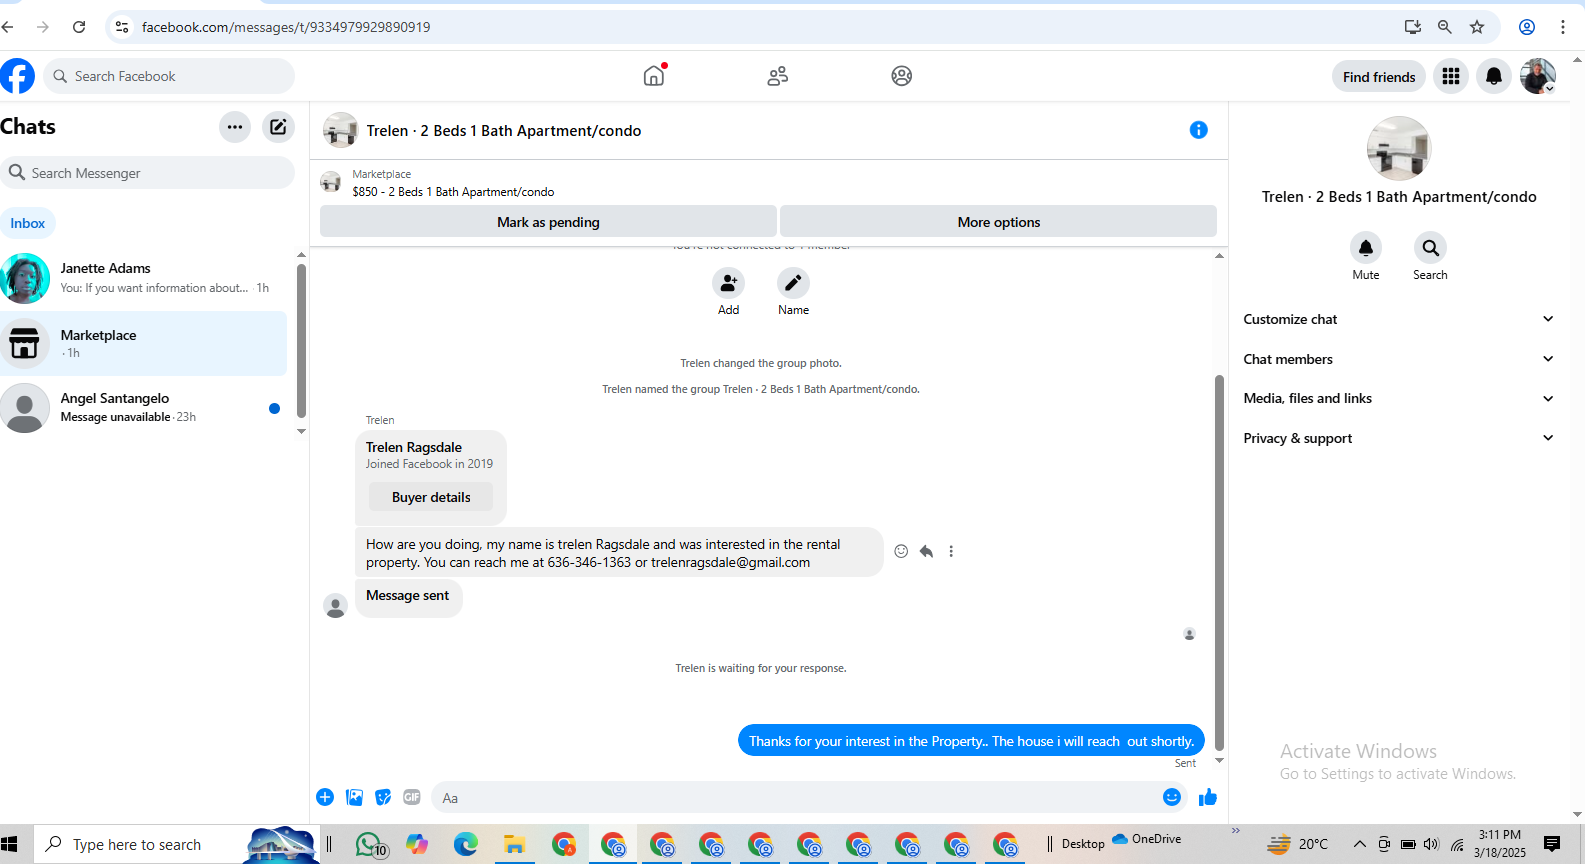The height and width of the screenshot is (864, 1585).
Task: Open the account profile picture menu
Action: pos(1538,76)
